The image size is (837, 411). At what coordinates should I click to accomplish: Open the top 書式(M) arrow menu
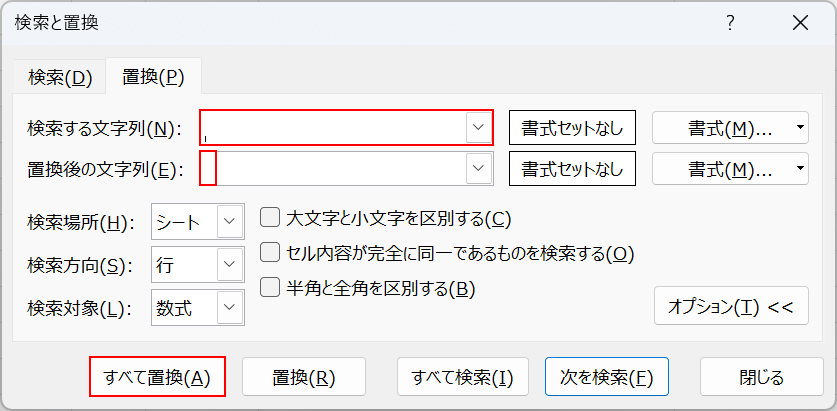(x=800, y=128)
